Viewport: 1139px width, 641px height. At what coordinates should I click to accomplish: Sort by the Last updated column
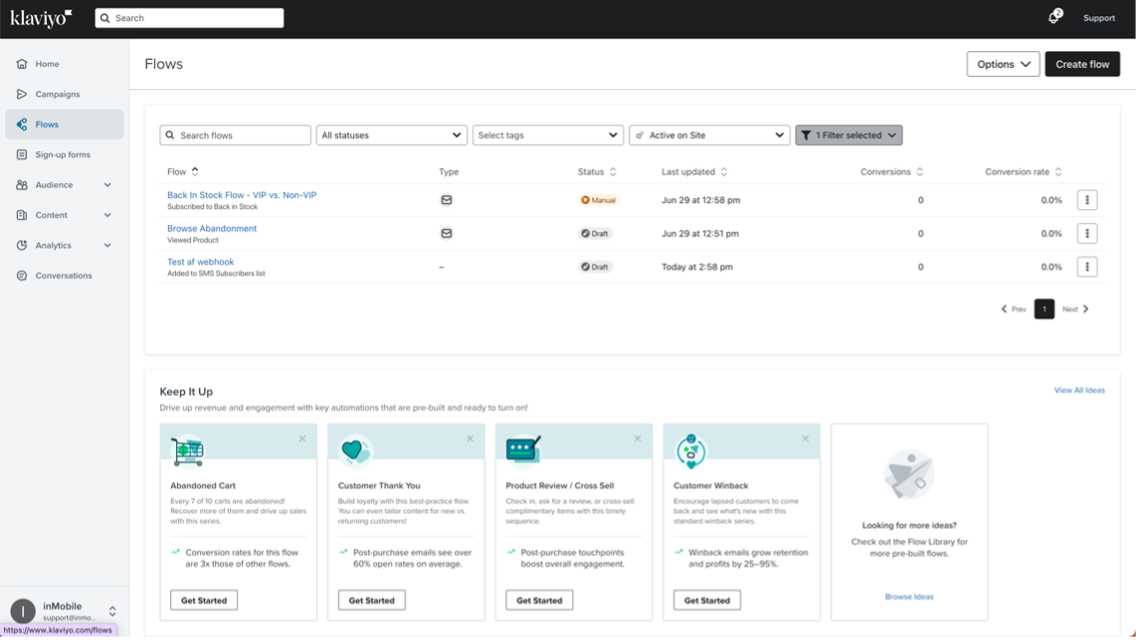coord(694,172)
